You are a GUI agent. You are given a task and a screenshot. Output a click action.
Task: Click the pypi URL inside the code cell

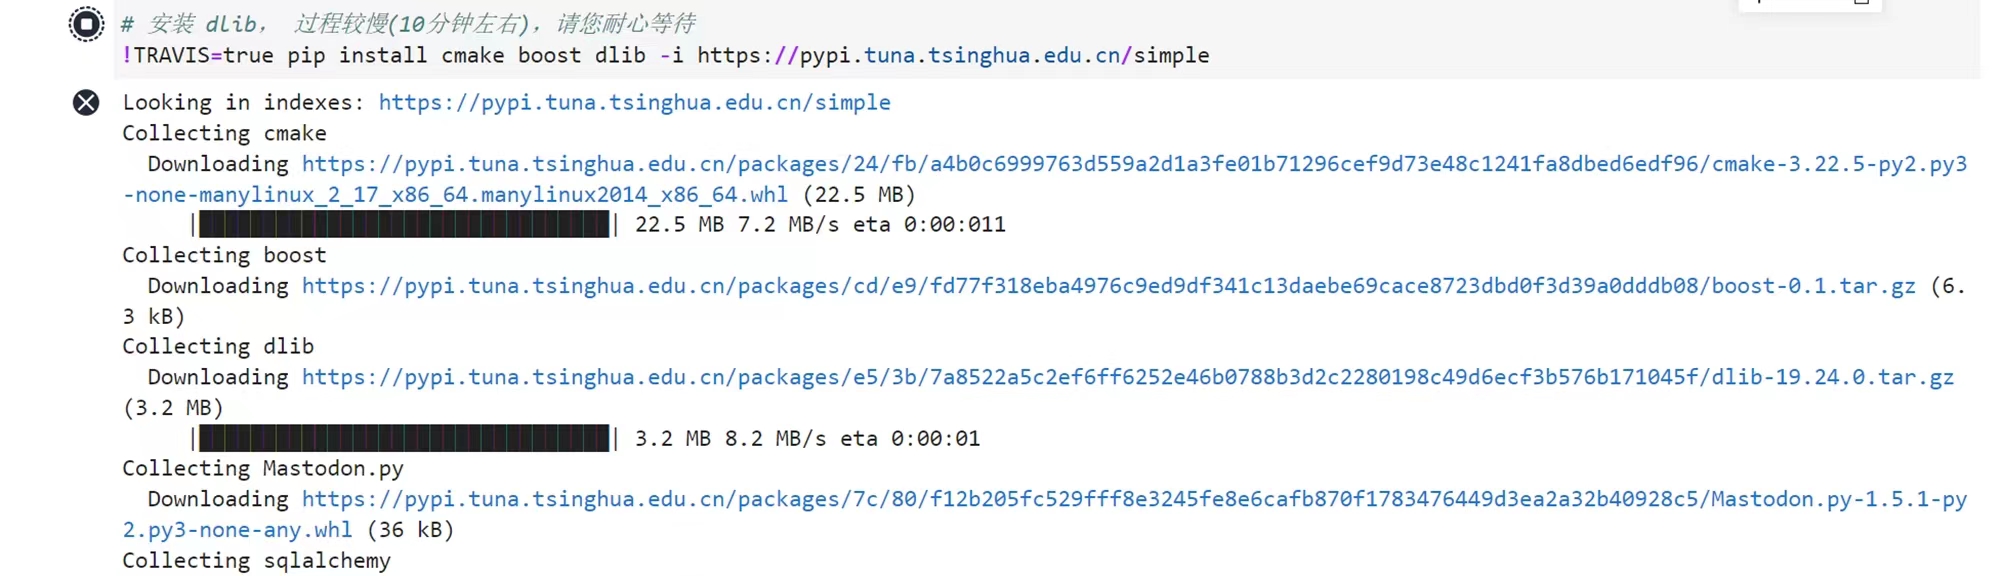coord(952,56)
